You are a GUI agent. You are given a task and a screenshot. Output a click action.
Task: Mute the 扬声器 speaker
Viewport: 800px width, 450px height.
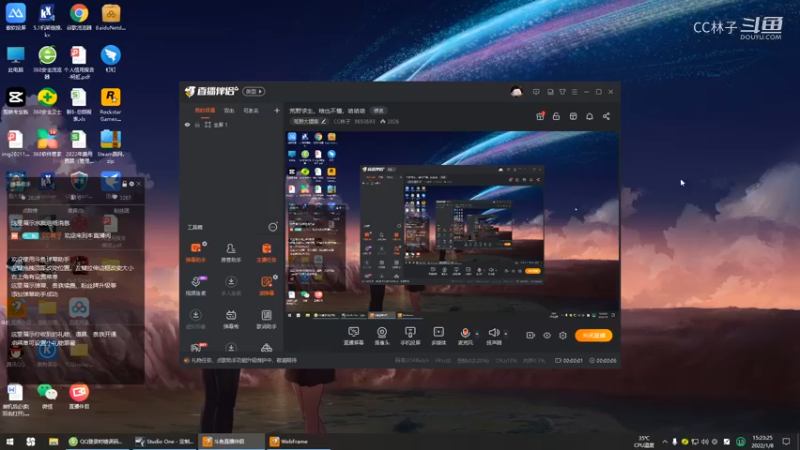[x=493, y=336]
